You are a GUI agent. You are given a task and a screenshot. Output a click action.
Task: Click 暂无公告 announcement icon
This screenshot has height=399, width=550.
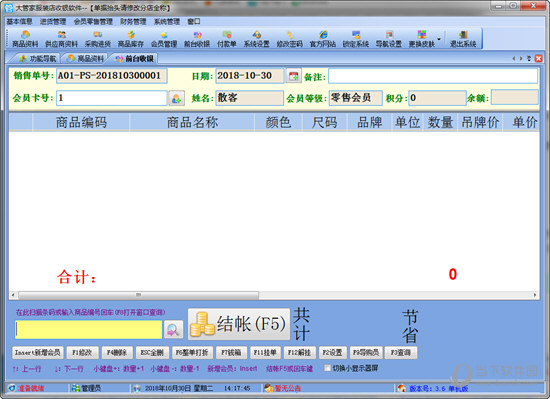(269, 388)
